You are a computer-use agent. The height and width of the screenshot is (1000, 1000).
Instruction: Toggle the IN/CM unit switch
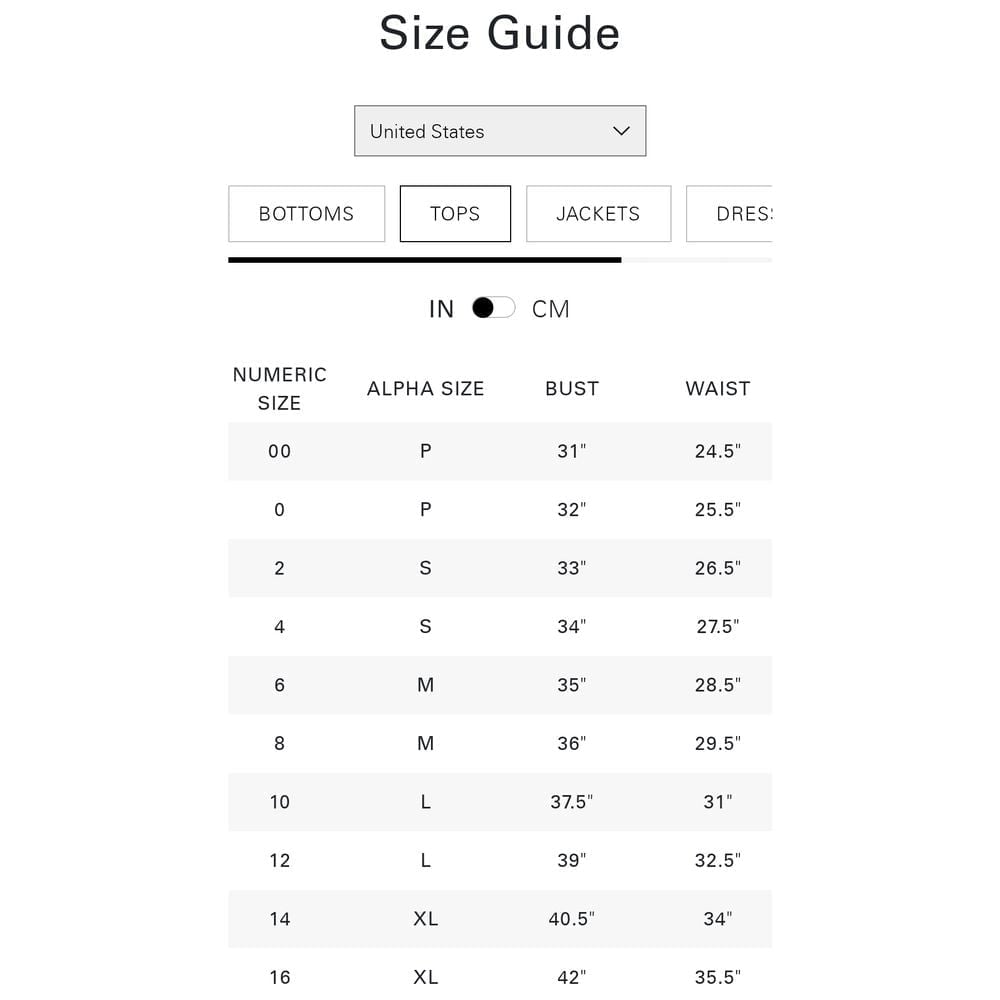[x=494, y=308]
